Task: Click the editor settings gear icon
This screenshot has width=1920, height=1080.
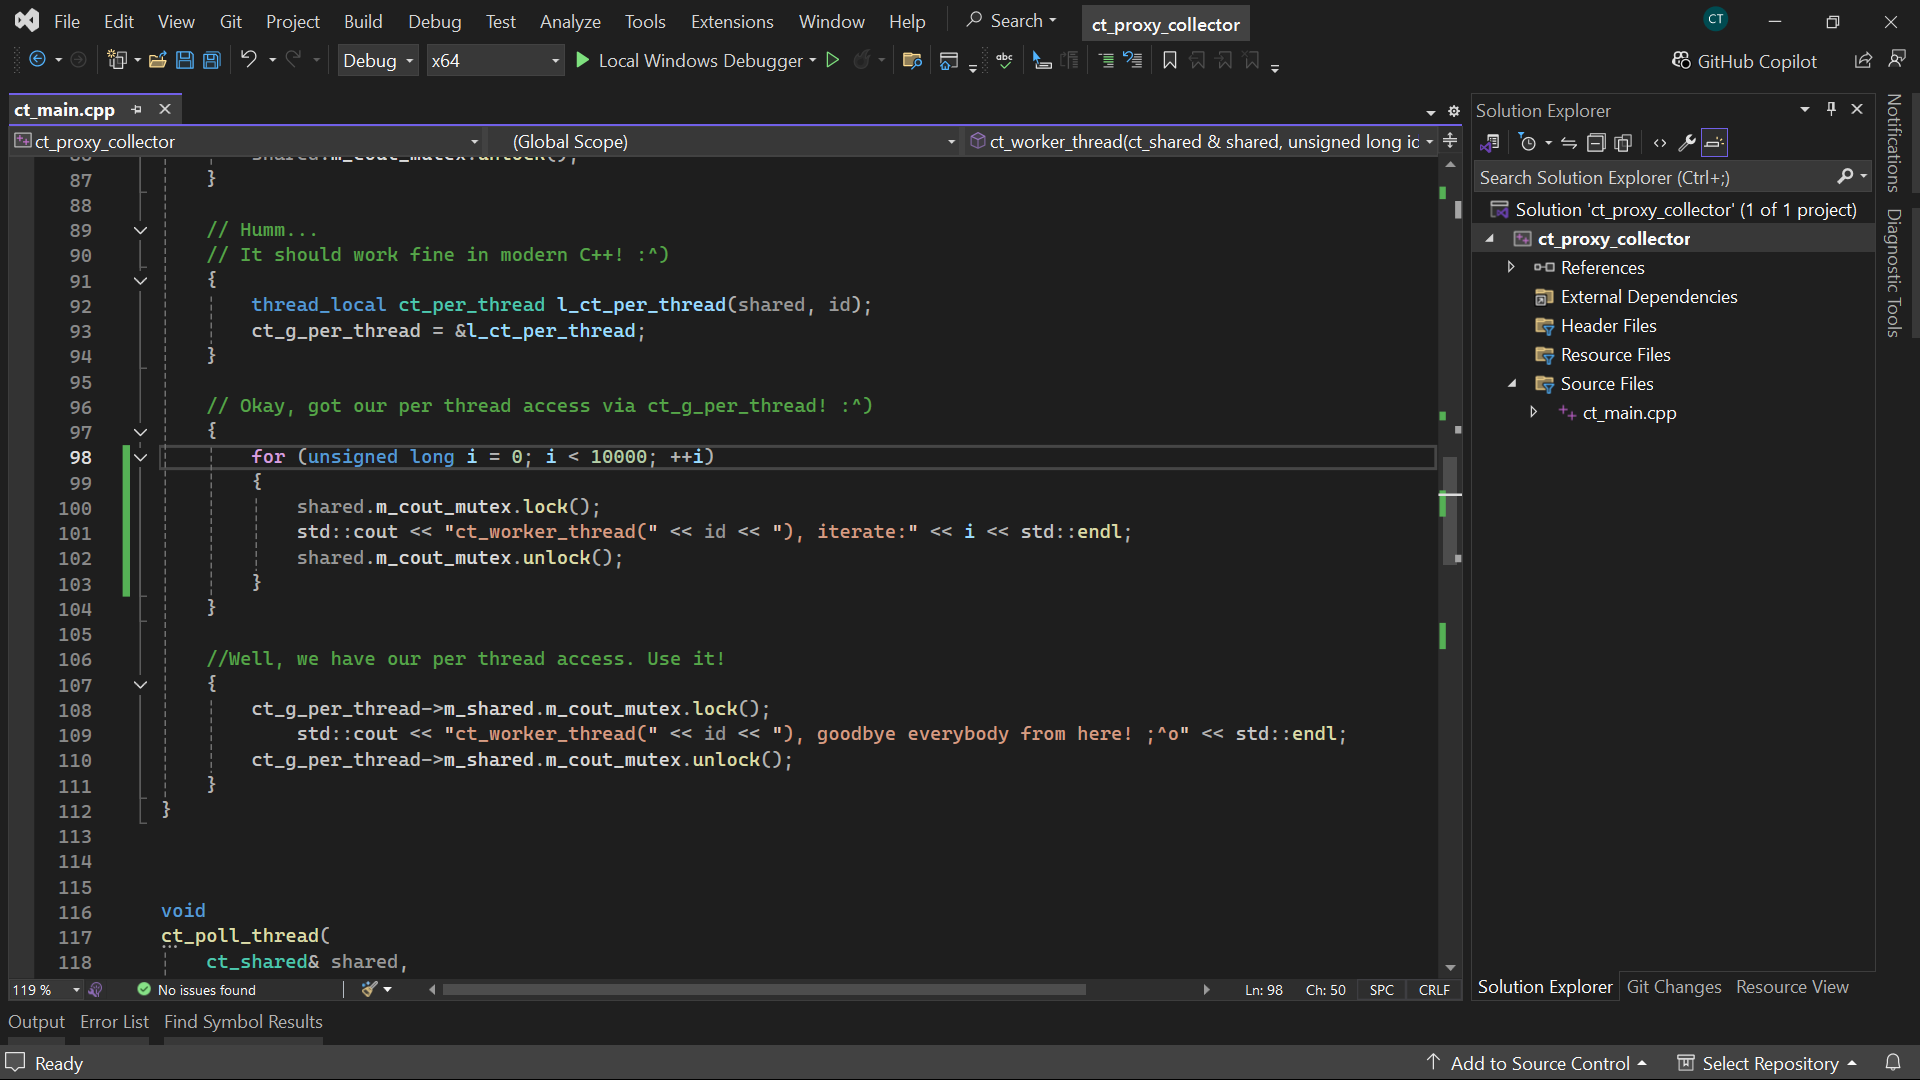Action: coord(1454,111)
